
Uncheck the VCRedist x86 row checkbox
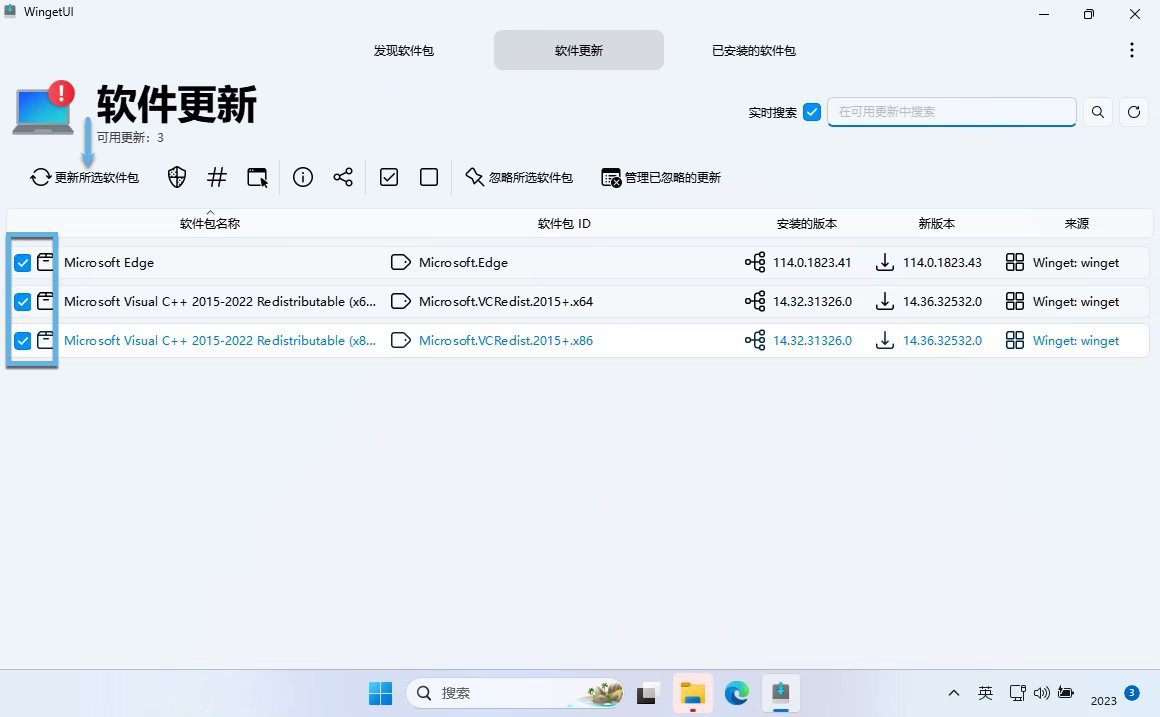click(22, 341)
